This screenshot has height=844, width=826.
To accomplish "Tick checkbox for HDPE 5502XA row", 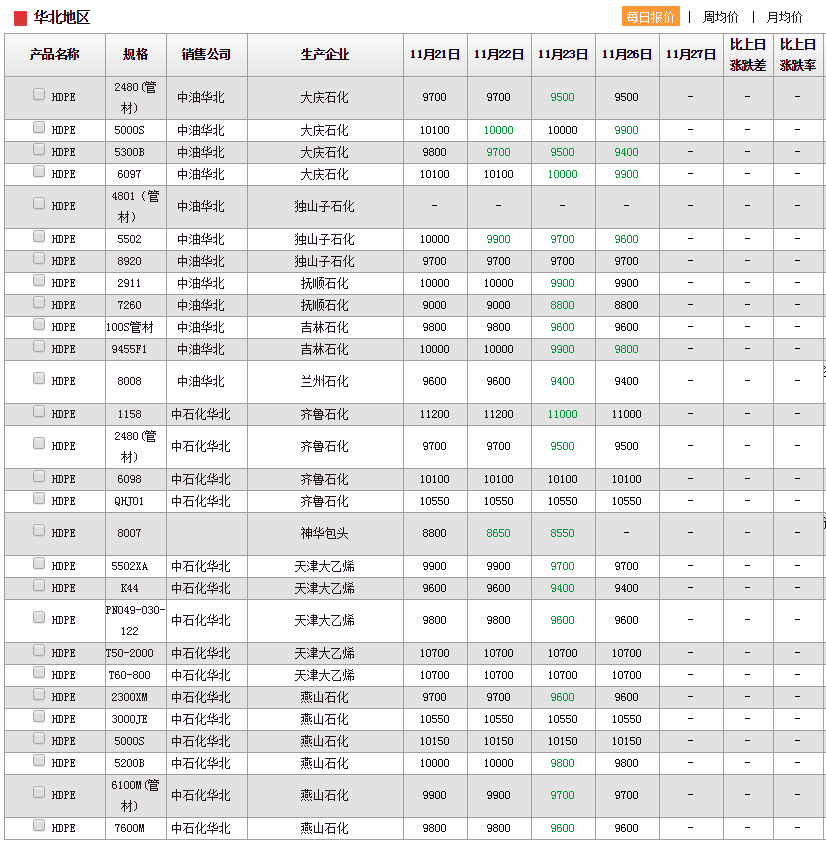I will (x=39, y=563).
